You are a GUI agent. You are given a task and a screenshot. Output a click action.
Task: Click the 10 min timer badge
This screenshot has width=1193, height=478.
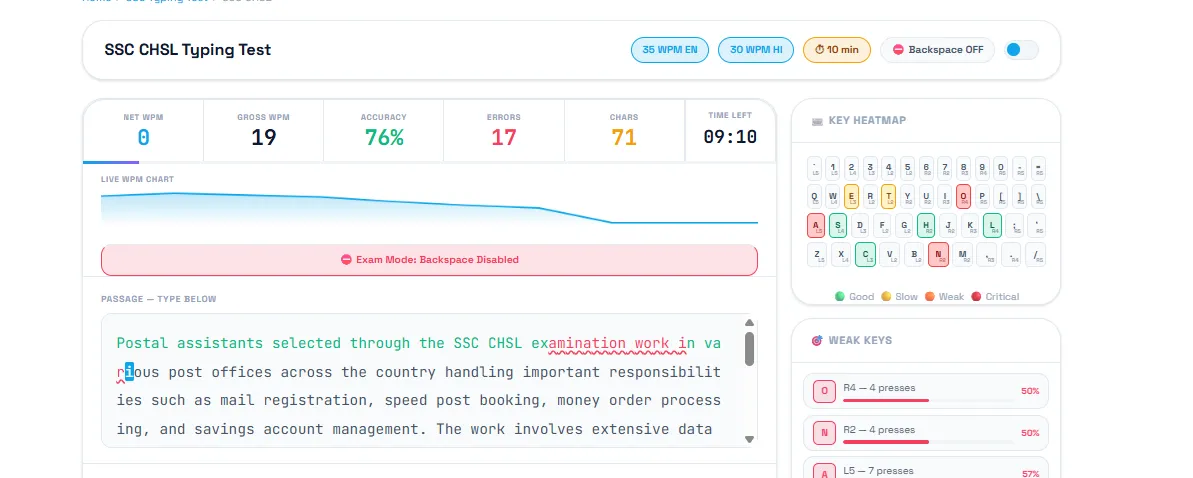tap(836, 50)
